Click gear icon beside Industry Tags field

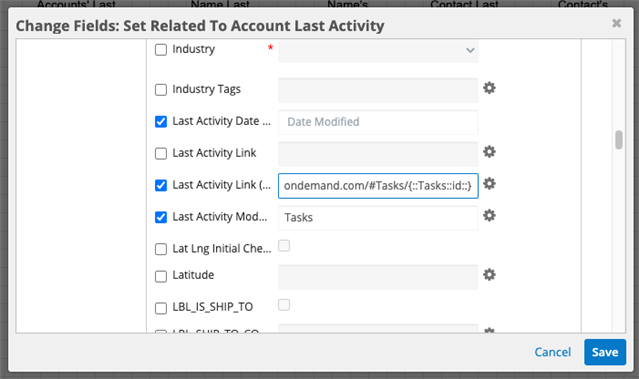489,88
